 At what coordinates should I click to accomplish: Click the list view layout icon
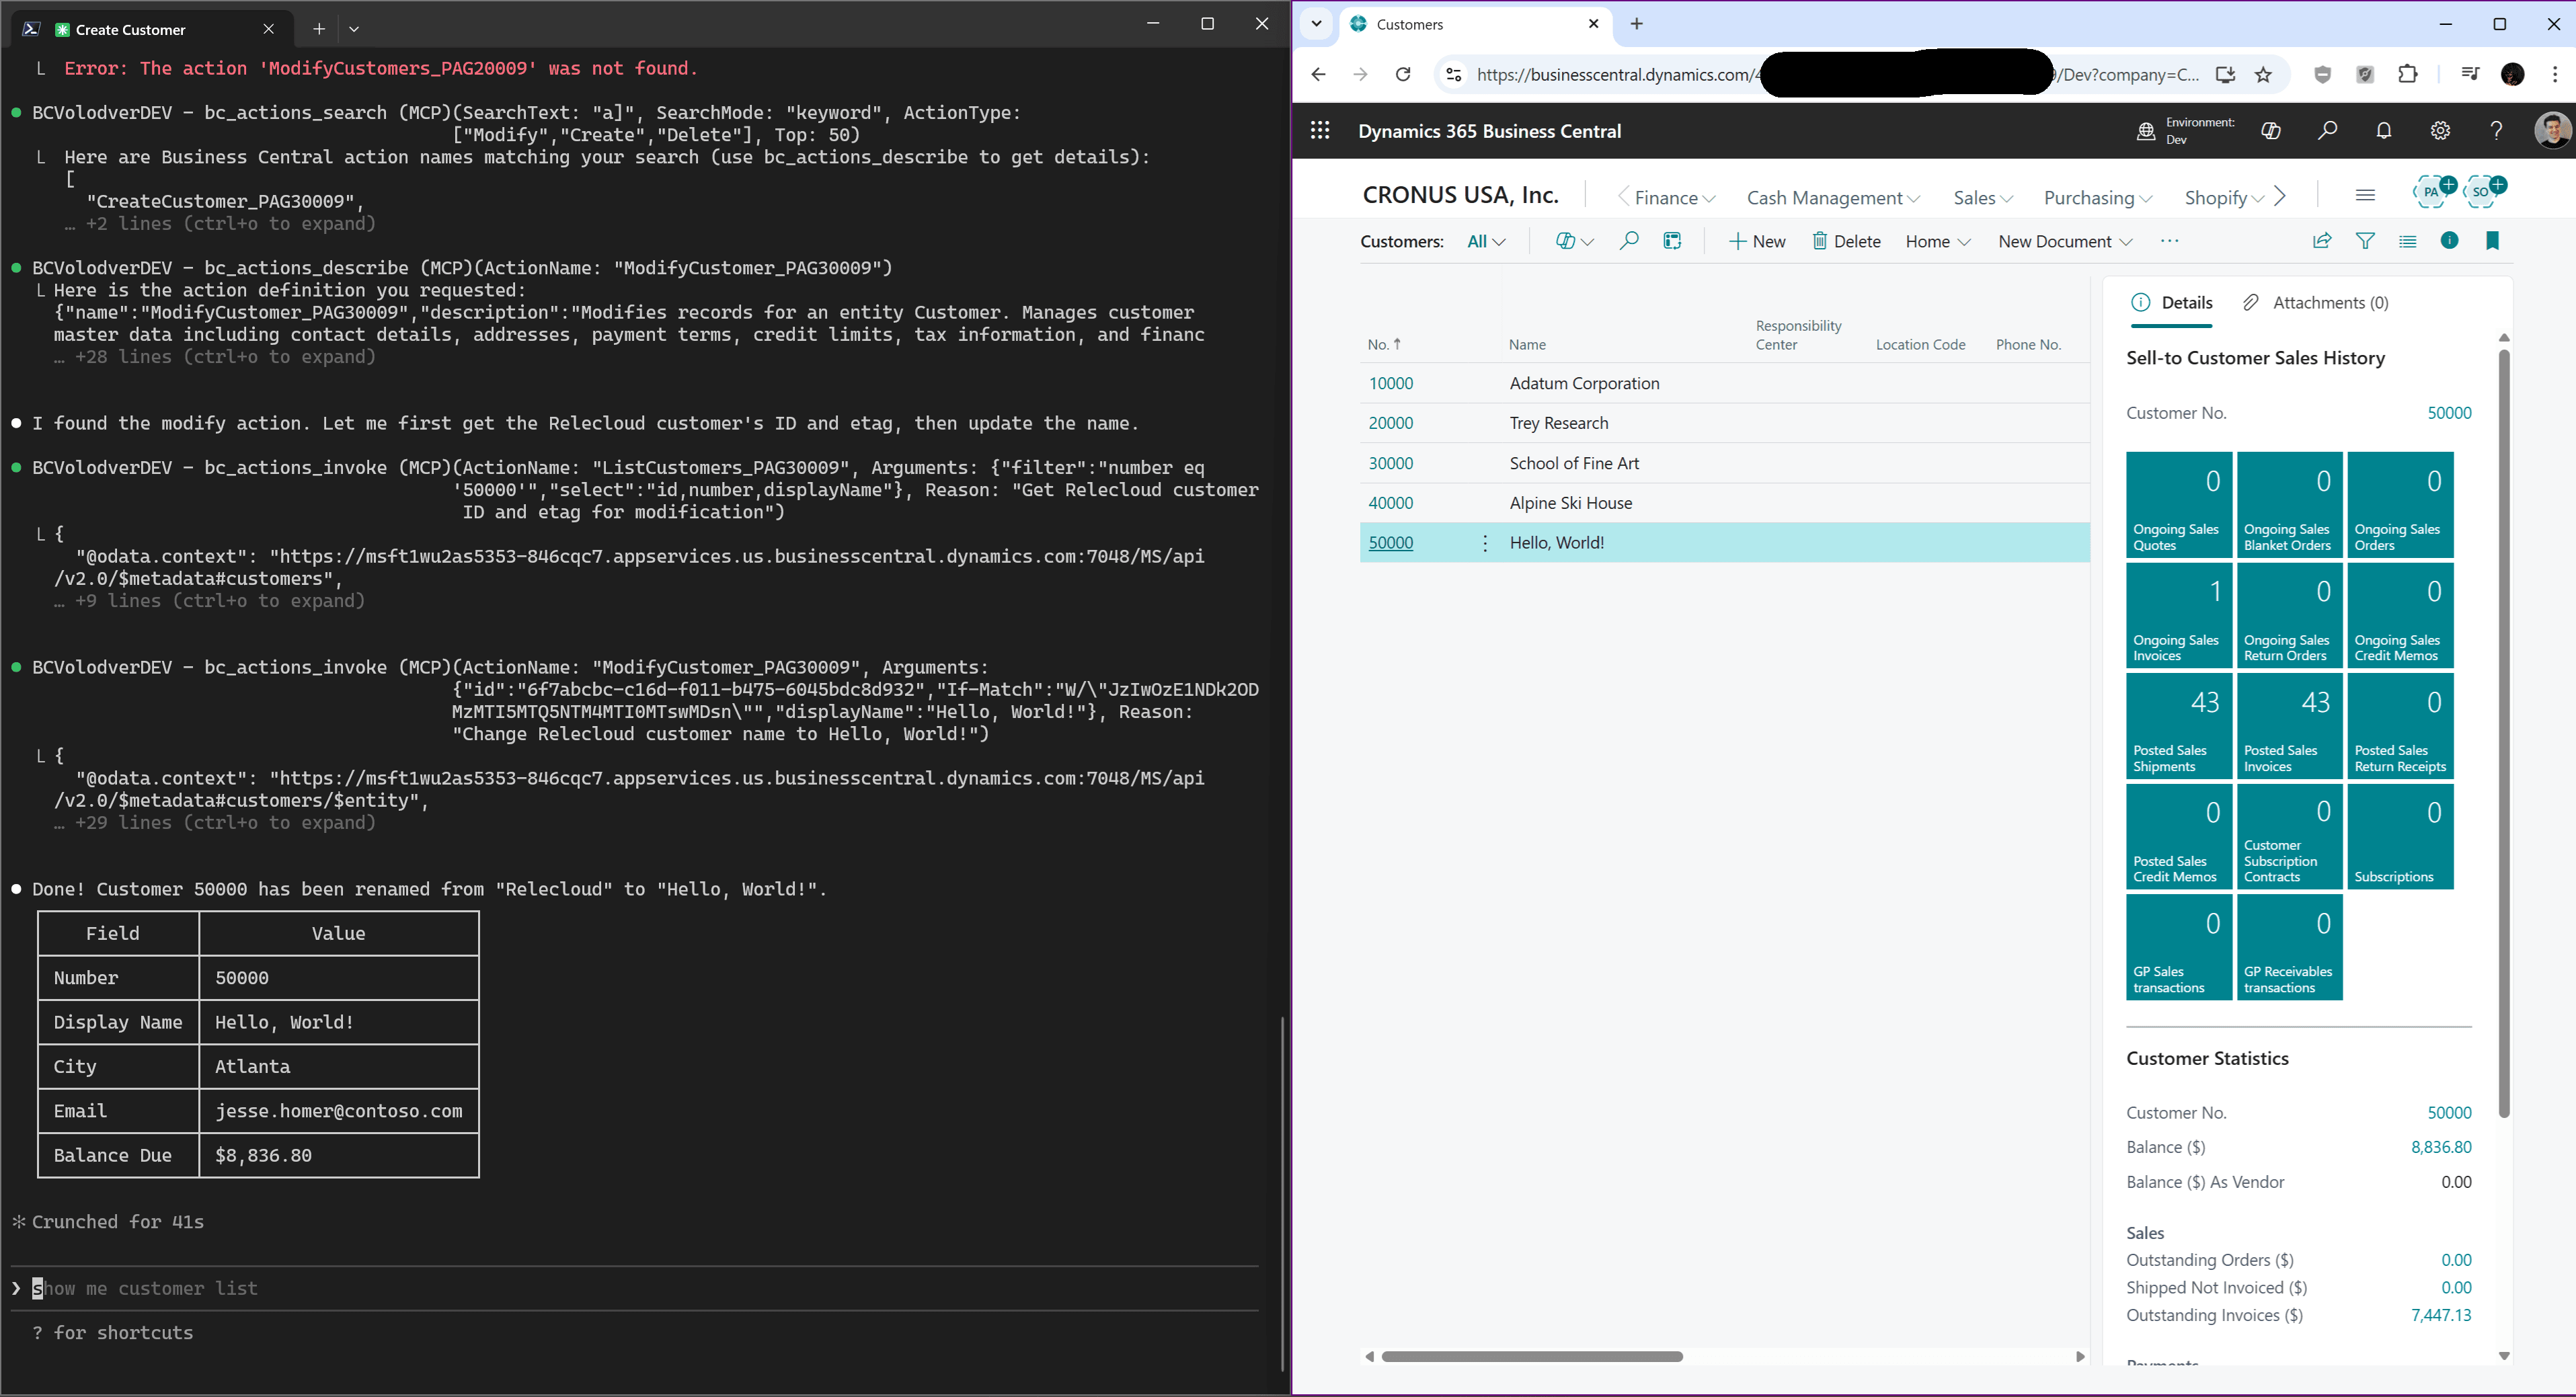2407,241
